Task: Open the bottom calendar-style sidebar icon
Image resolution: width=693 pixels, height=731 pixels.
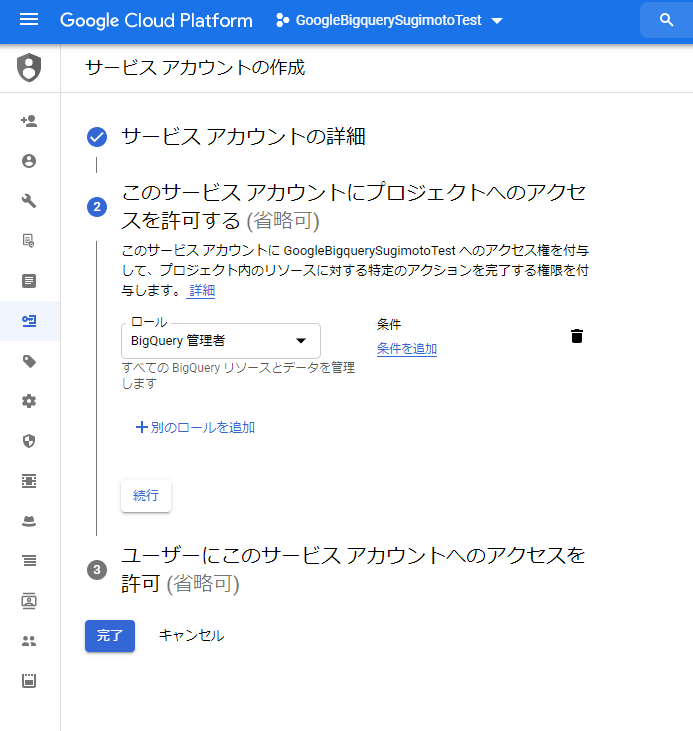Action: click(x=29, y=681)
